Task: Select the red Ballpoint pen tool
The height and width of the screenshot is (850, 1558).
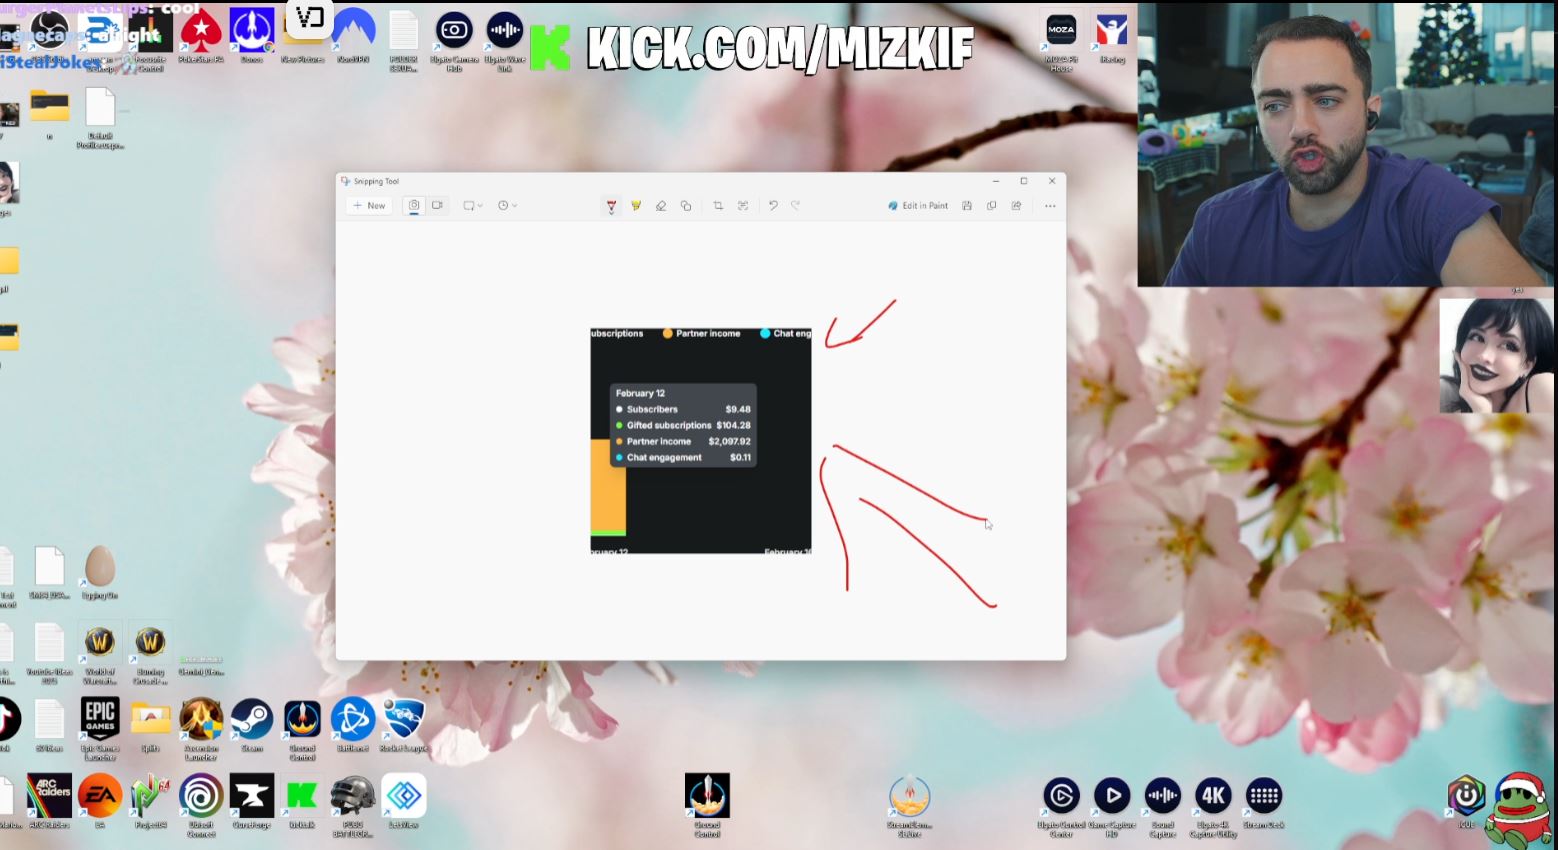Action: click(x=611, y=206)
